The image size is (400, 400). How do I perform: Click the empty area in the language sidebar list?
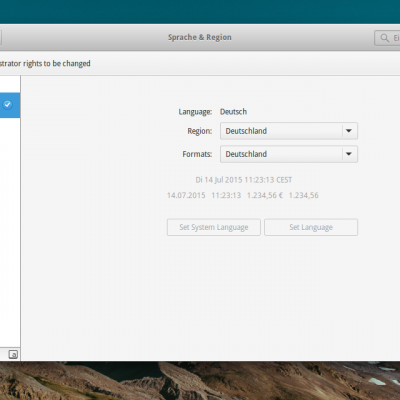tap(10, 233)
